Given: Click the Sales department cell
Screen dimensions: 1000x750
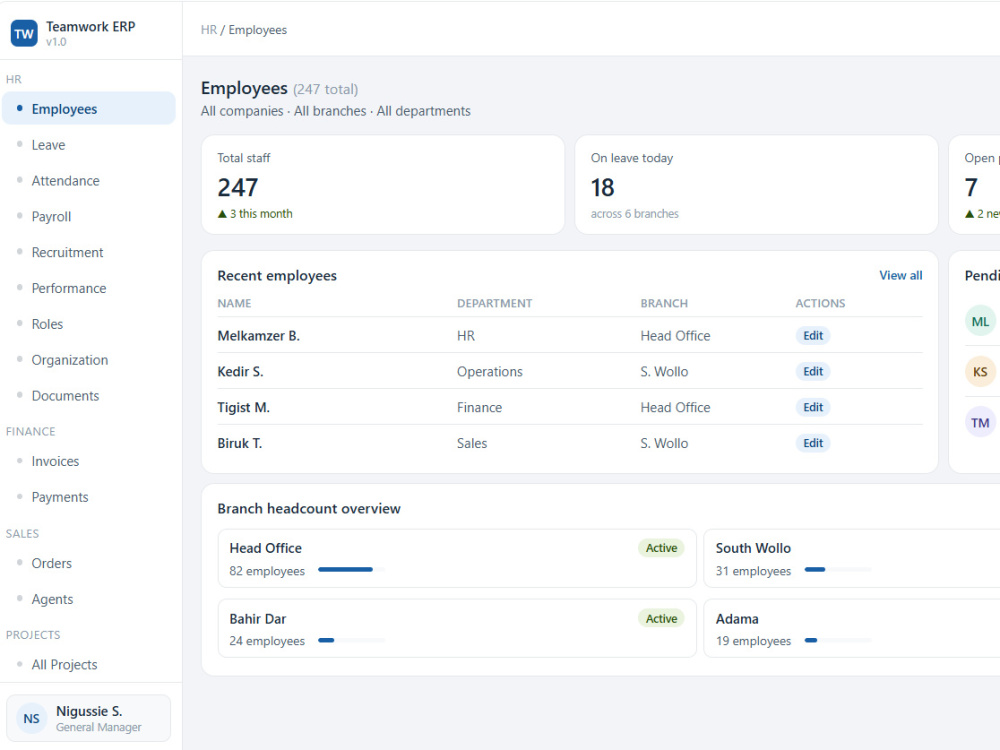Looking at the screenshot, I should pyautogui.click(x=472, y=443).
